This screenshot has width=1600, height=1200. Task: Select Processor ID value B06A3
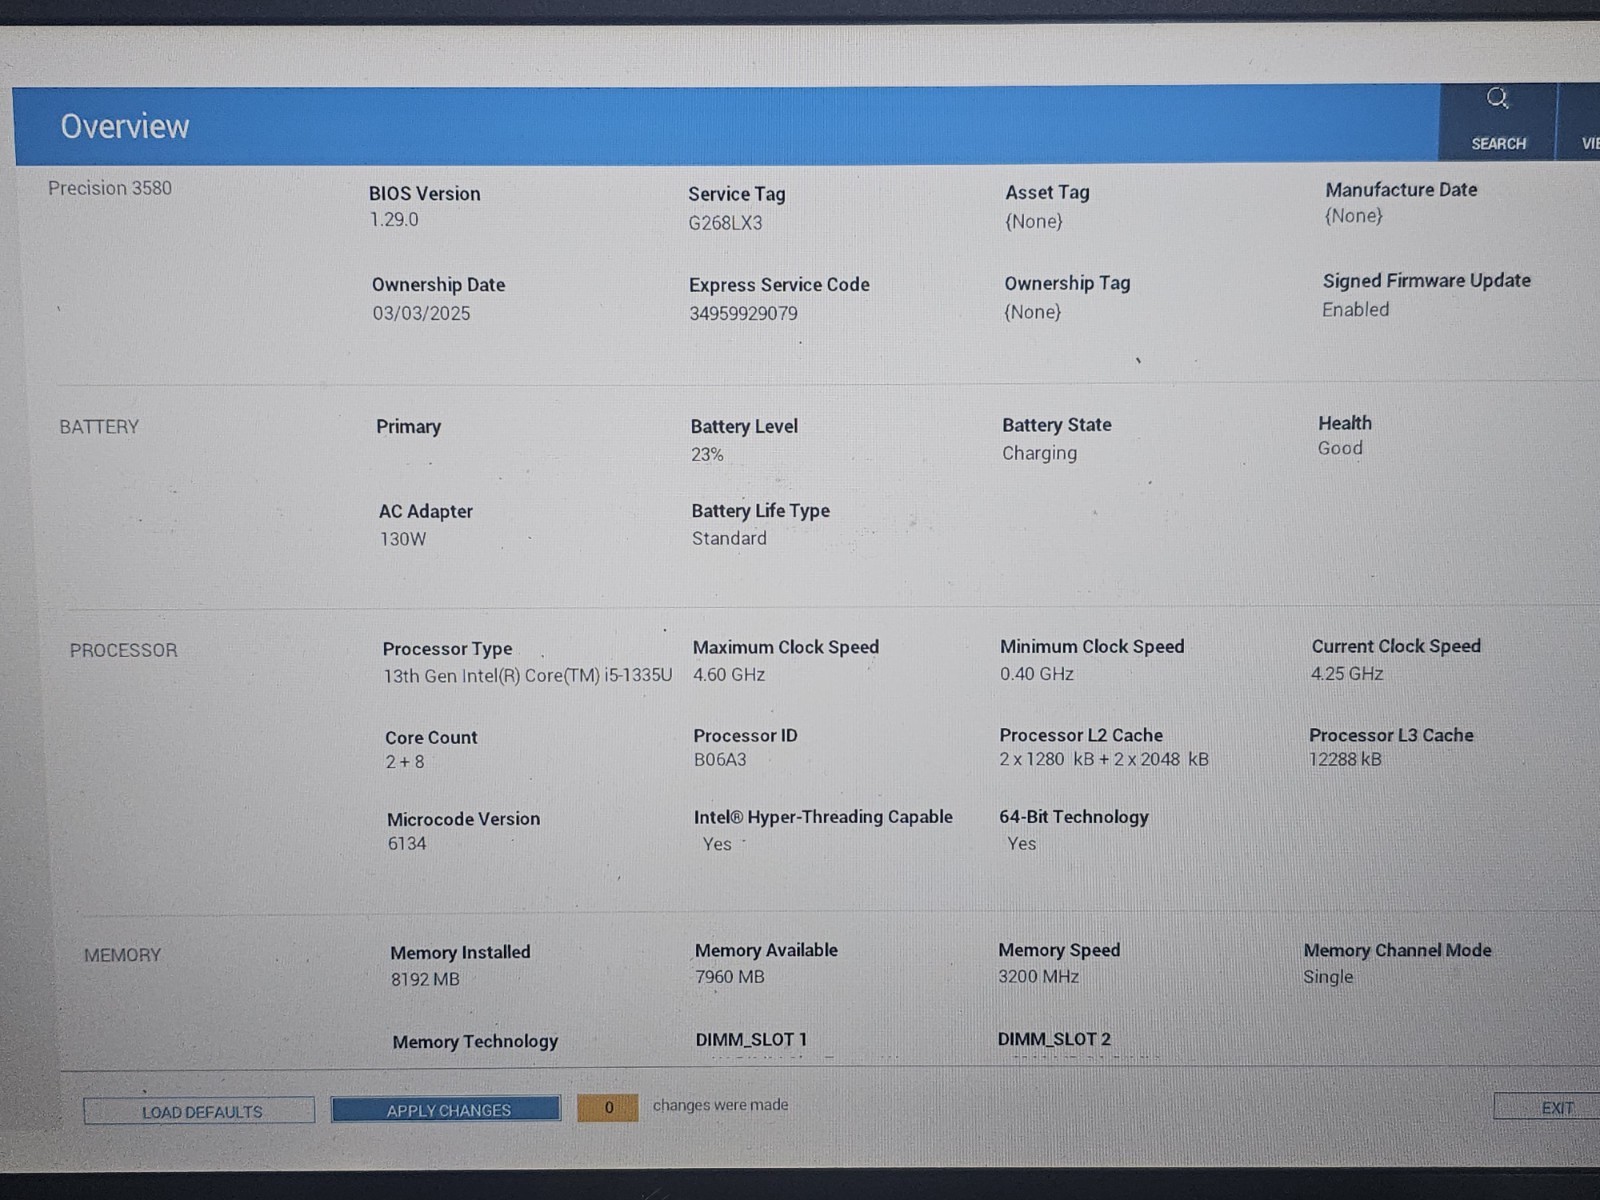tap(720, 760)
